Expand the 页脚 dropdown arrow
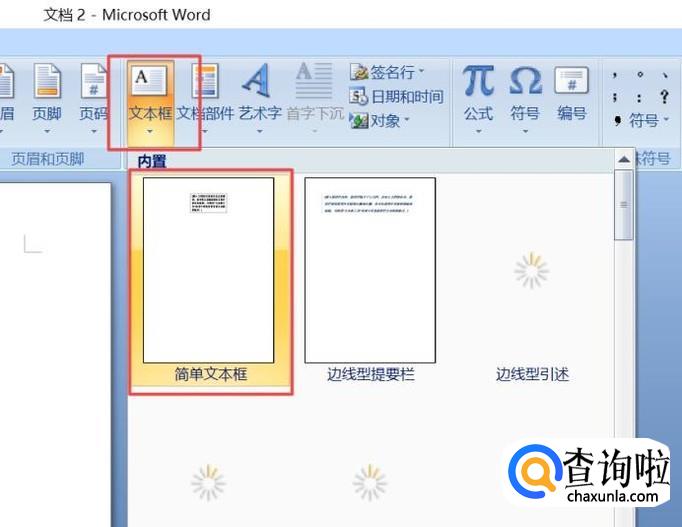The width and height of the screenshot is (682, 527). 47,131
